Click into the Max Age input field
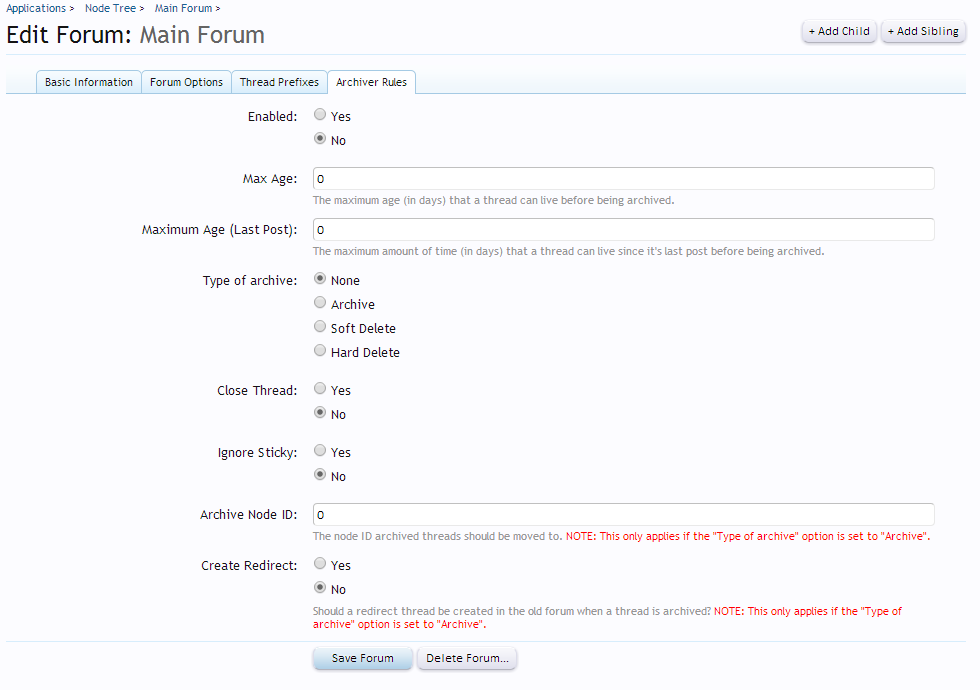 point(623,179)
